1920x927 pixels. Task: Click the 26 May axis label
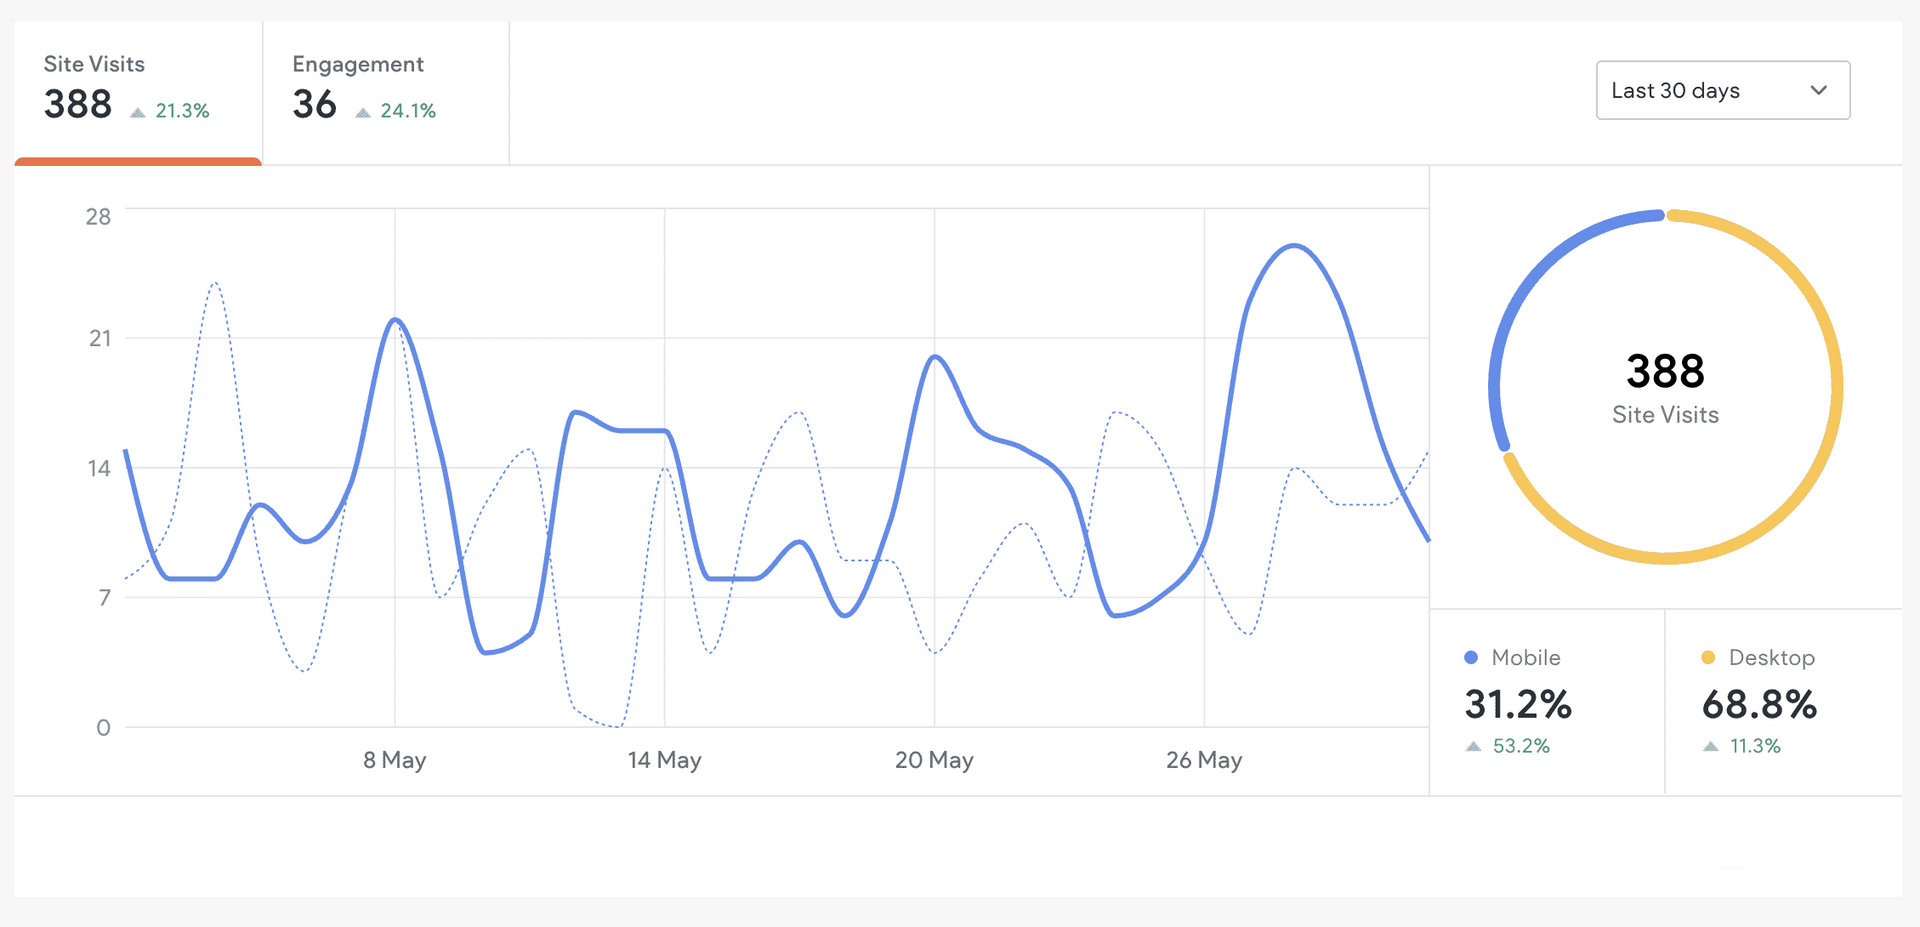pyautogui.click(x=1204, y=760)
